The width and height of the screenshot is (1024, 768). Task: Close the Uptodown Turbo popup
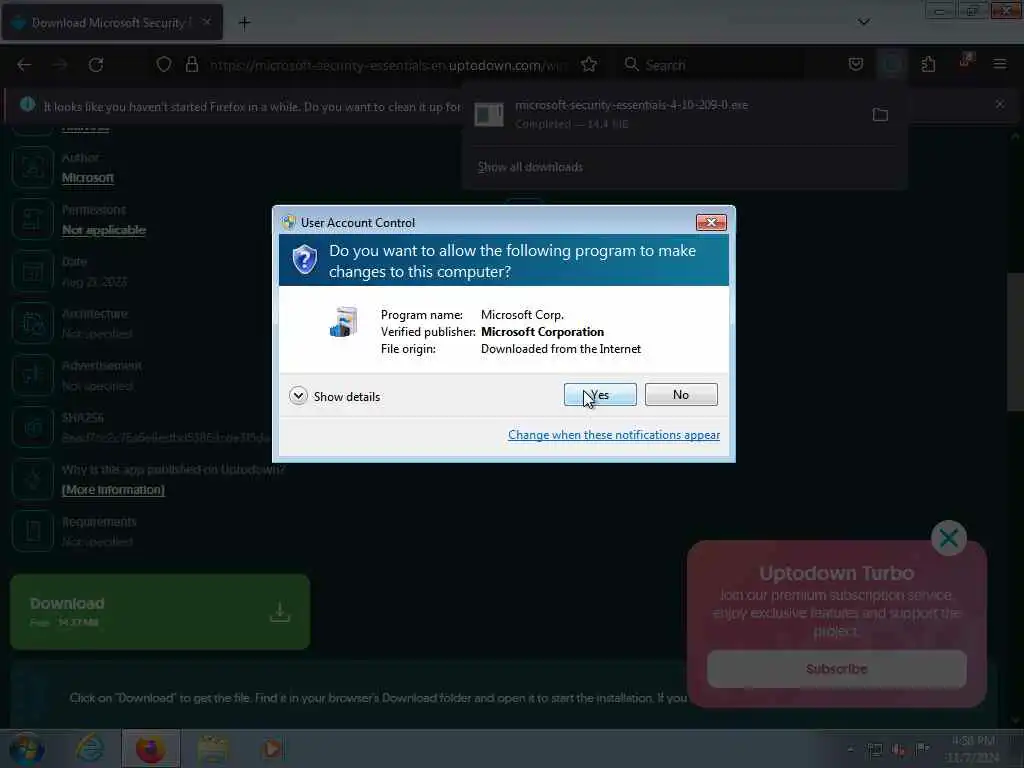(x=948, y=538)
